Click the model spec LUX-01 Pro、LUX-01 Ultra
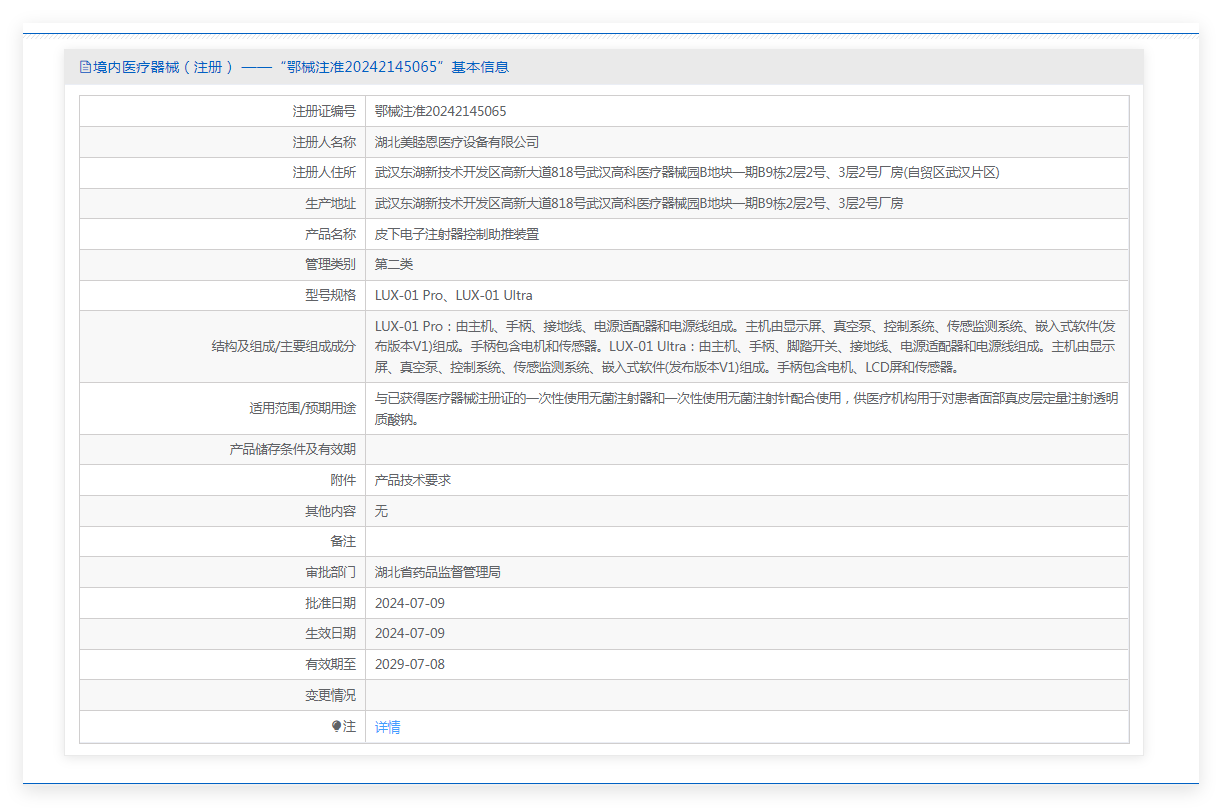The height and width of the screenshot is (809, 1222). (453, 296)
